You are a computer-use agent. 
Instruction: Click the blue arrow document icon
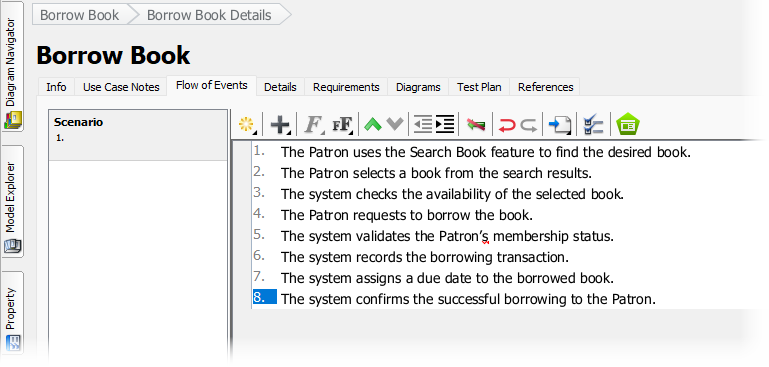560,125
